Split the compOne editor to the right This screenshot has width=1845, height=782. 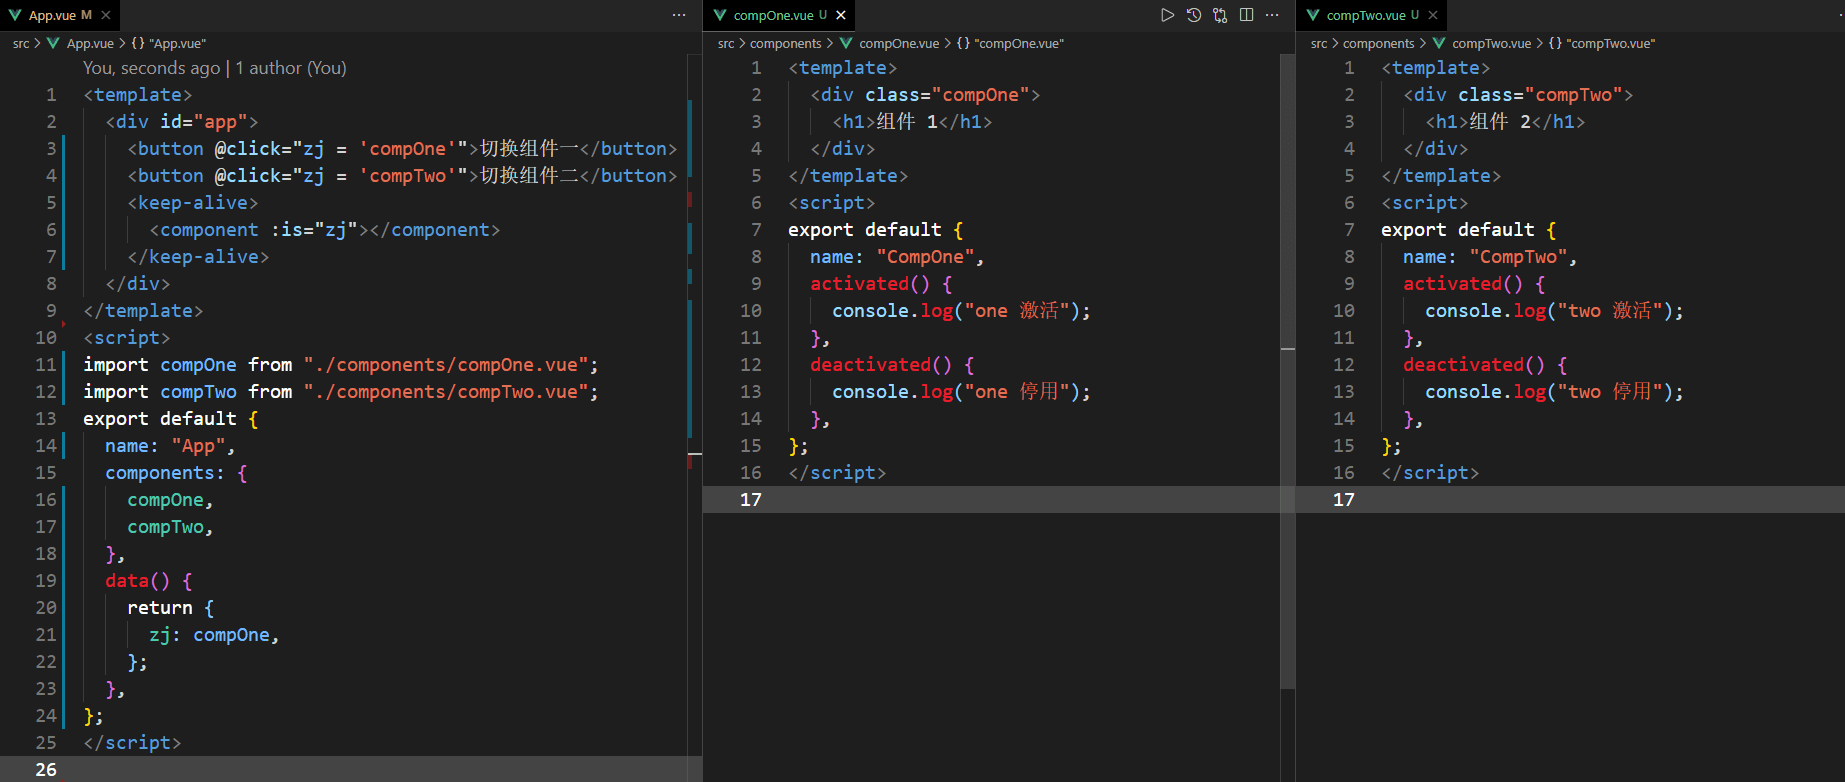click(1246, 15)
